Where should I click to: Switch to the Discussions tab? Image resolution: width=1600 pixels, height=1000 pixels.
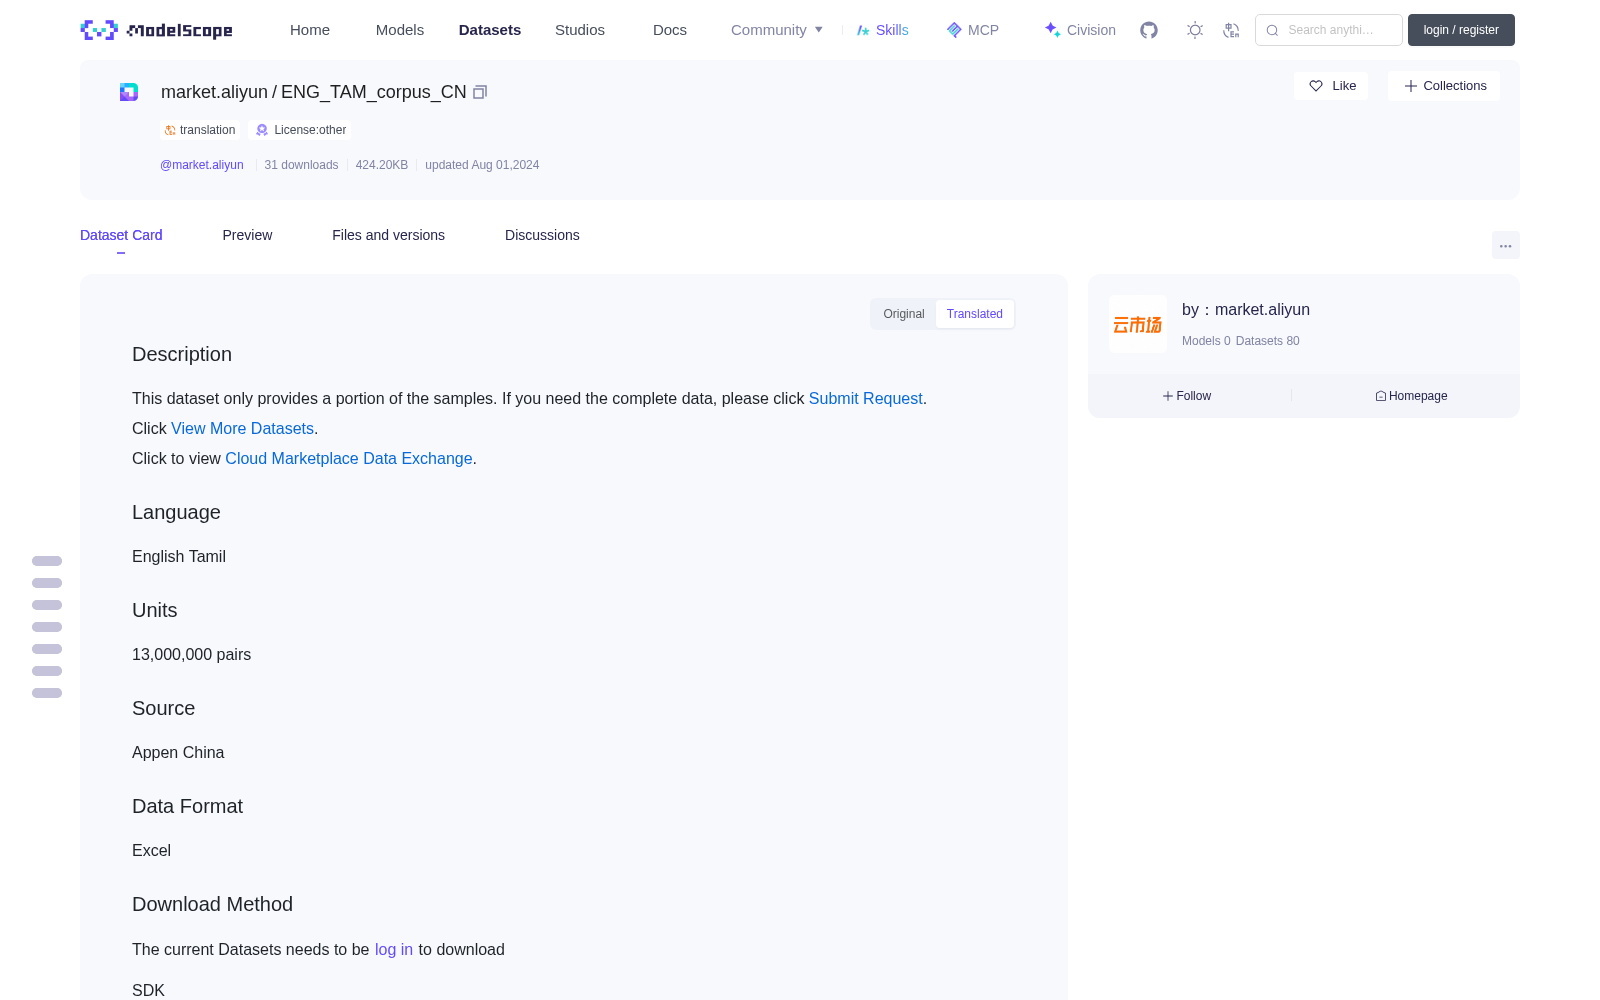pyautogui.click(x=542, y=235)
